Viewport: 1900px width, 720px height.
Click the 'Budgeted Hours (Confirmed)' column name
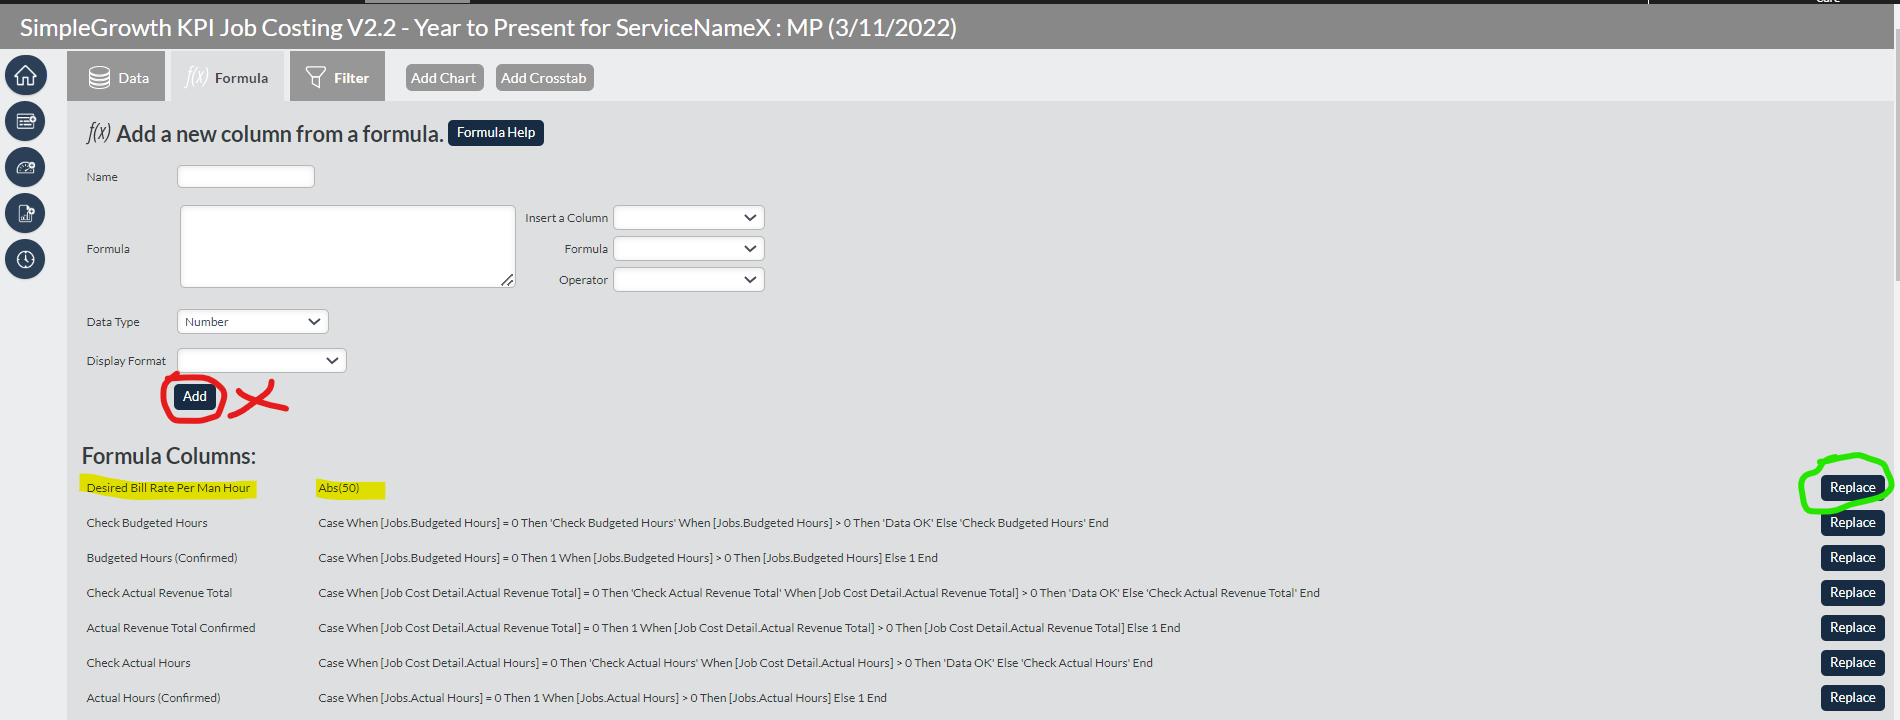(162, 558)
